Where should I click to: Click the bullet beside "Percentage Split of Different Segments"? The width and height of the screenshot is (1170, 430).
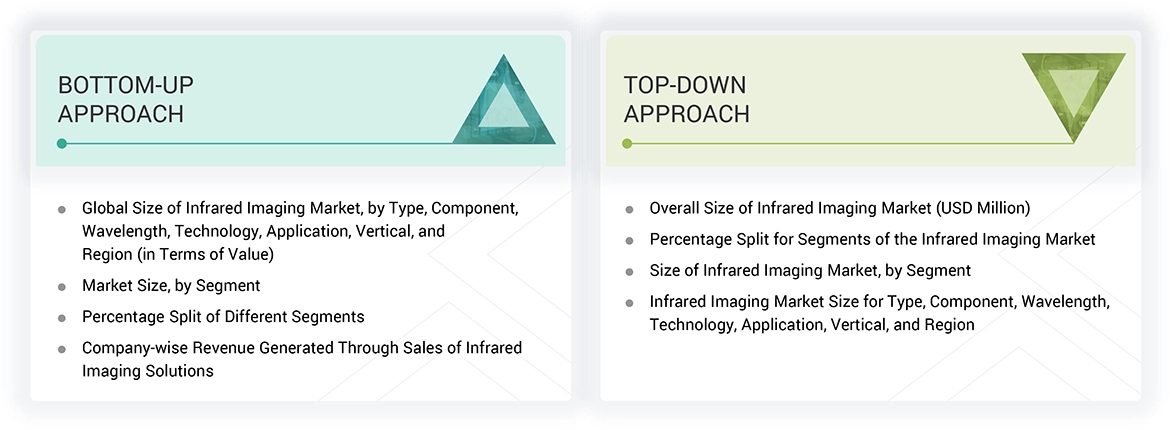tap(62, 318)
